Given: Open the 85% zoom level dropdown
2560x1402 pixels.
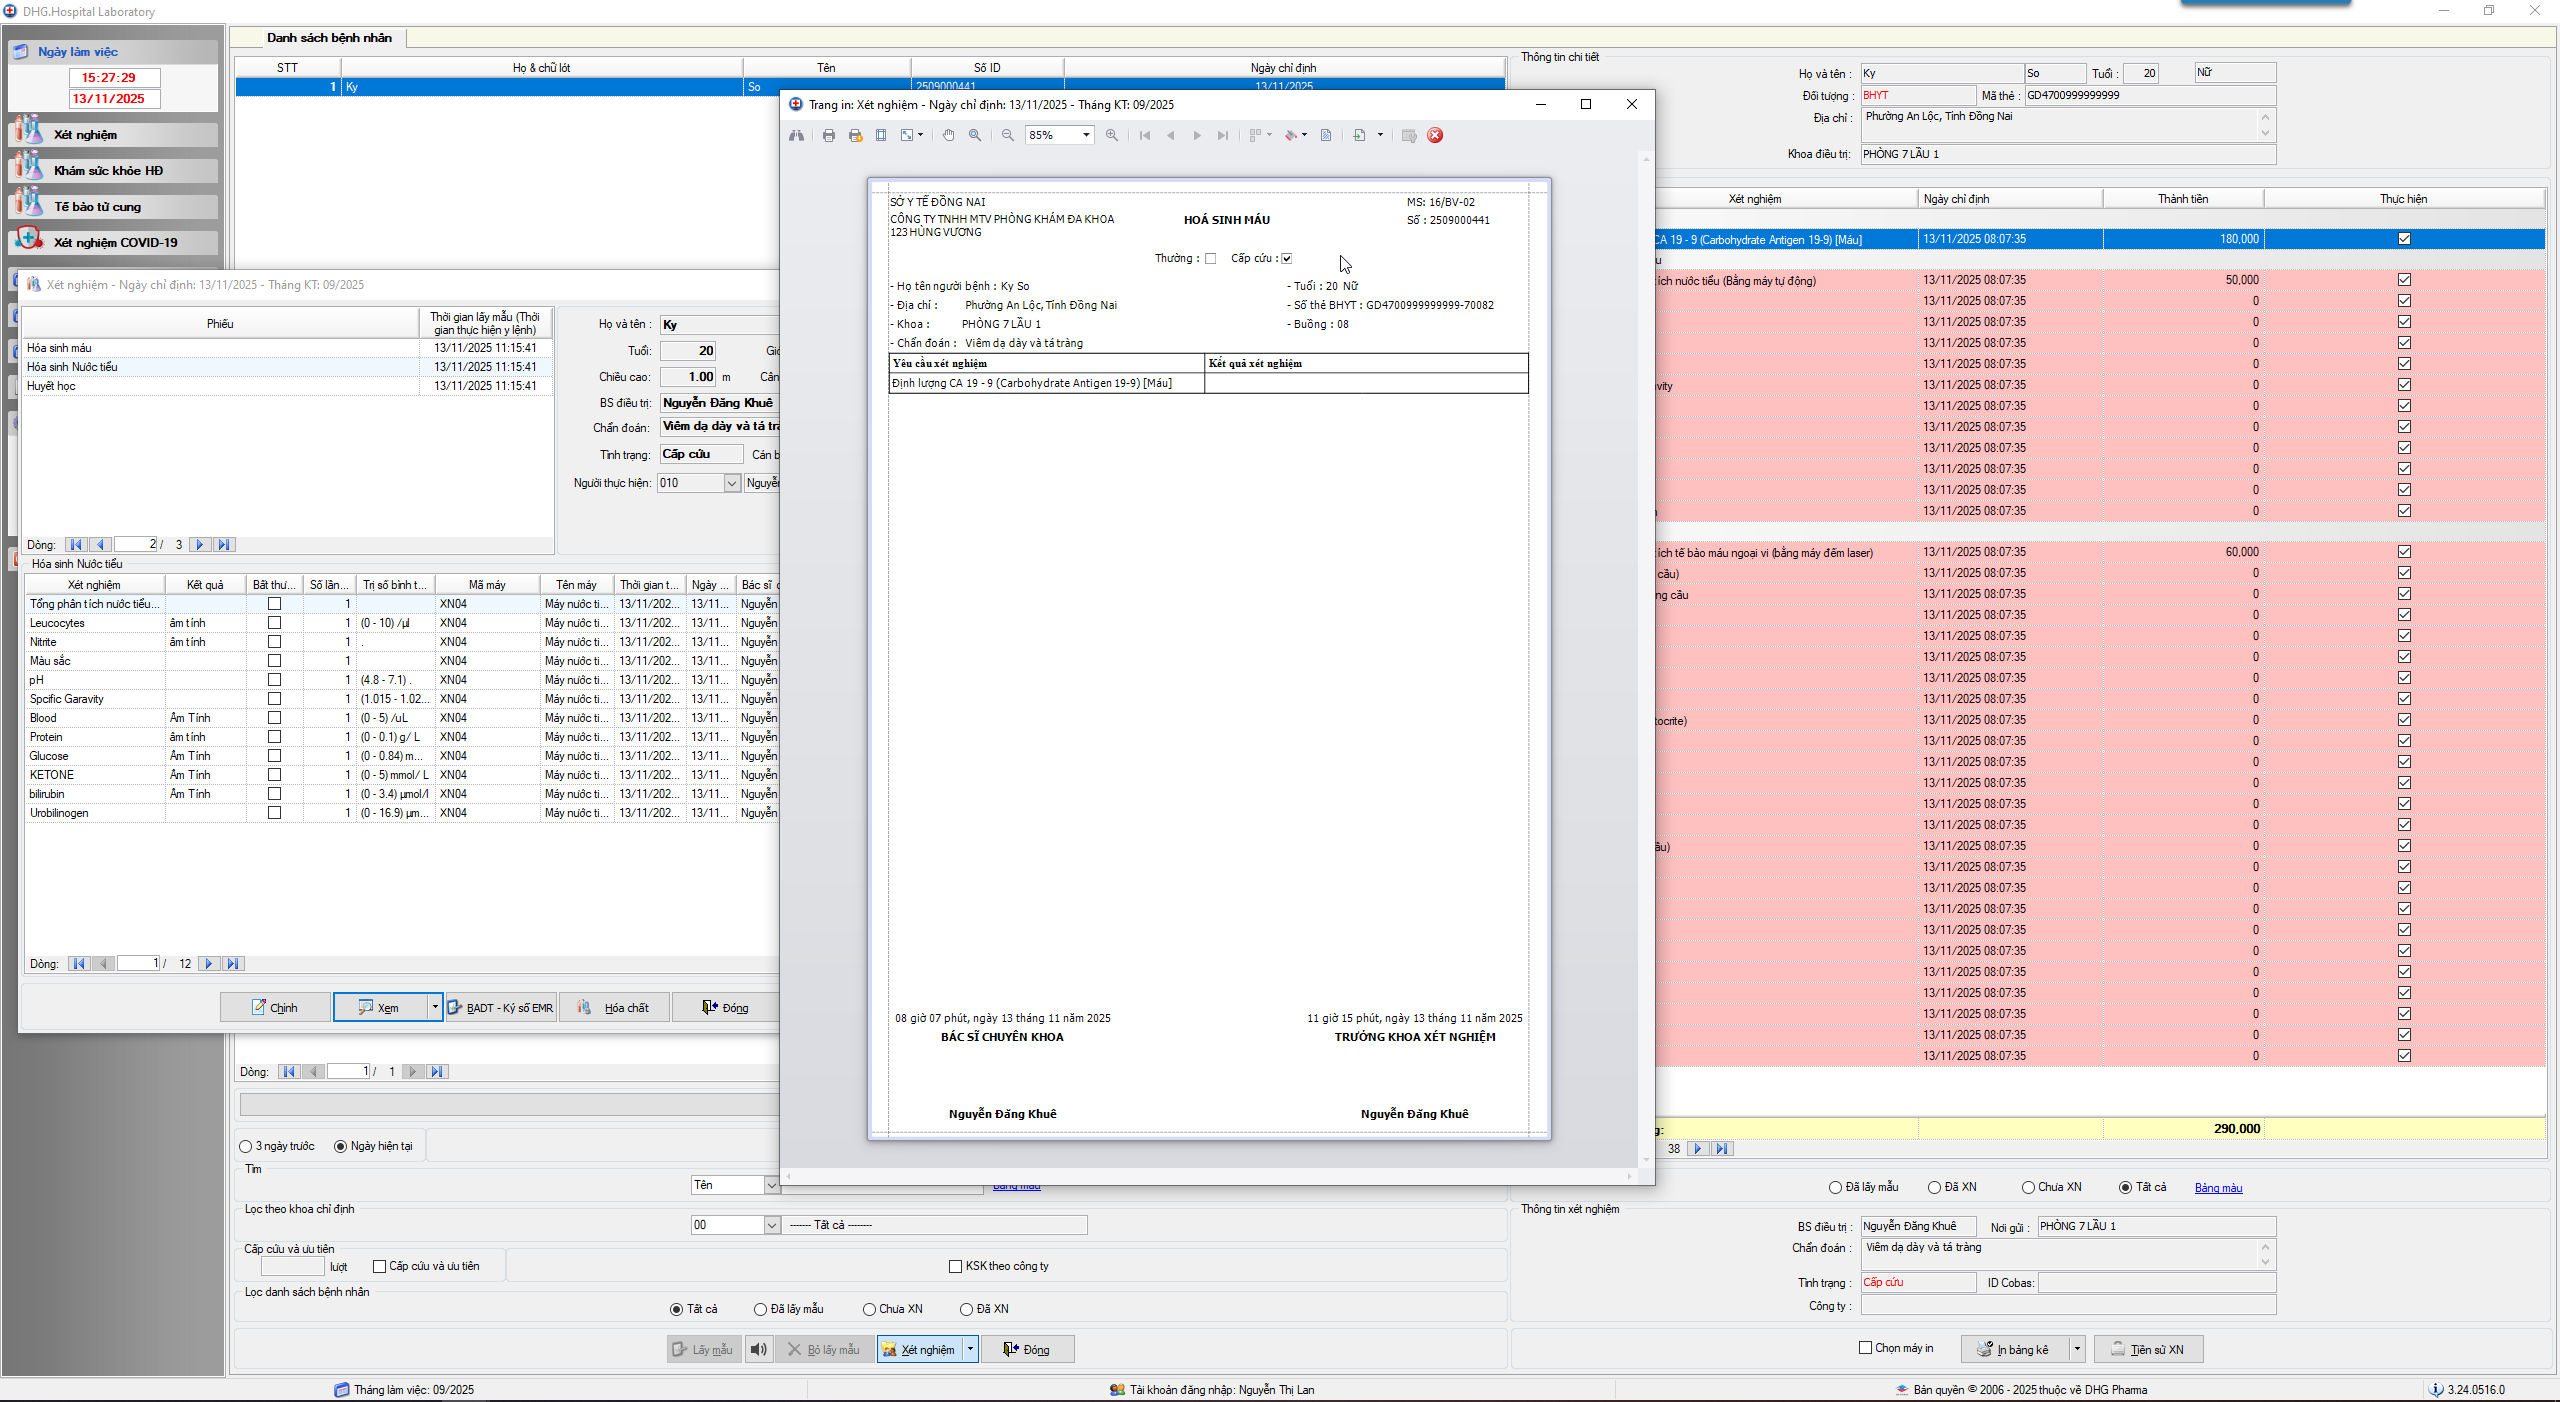Looking at the screenshot, I should 1086,136.
